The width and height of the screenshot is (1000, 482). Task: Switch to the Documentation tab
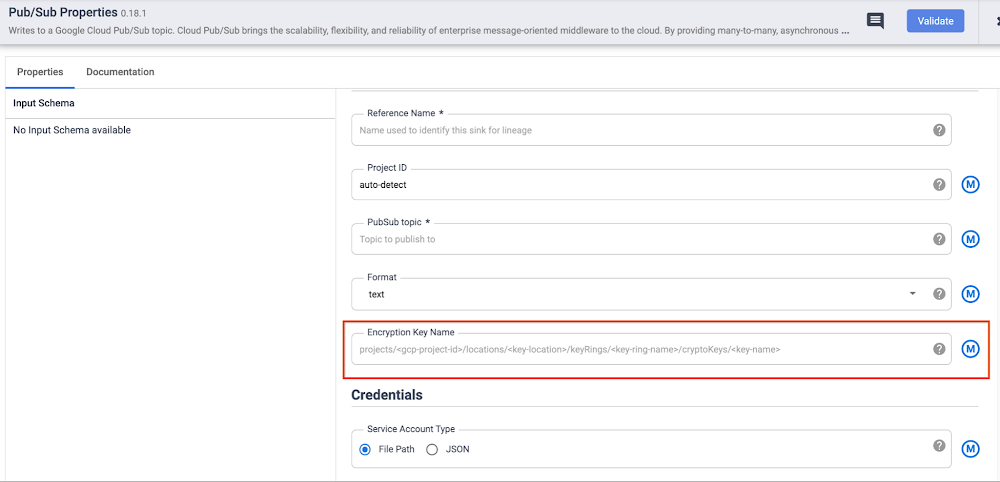point(120,72)
